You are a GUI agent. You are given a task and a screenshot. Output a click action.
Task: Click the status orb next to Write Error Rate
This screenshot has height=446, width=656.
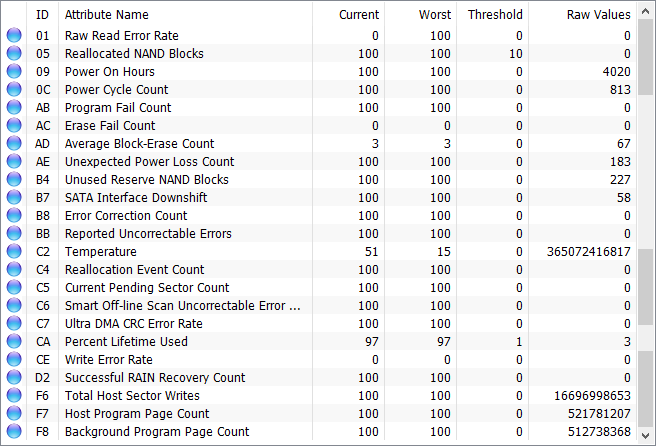coord(14,359)
